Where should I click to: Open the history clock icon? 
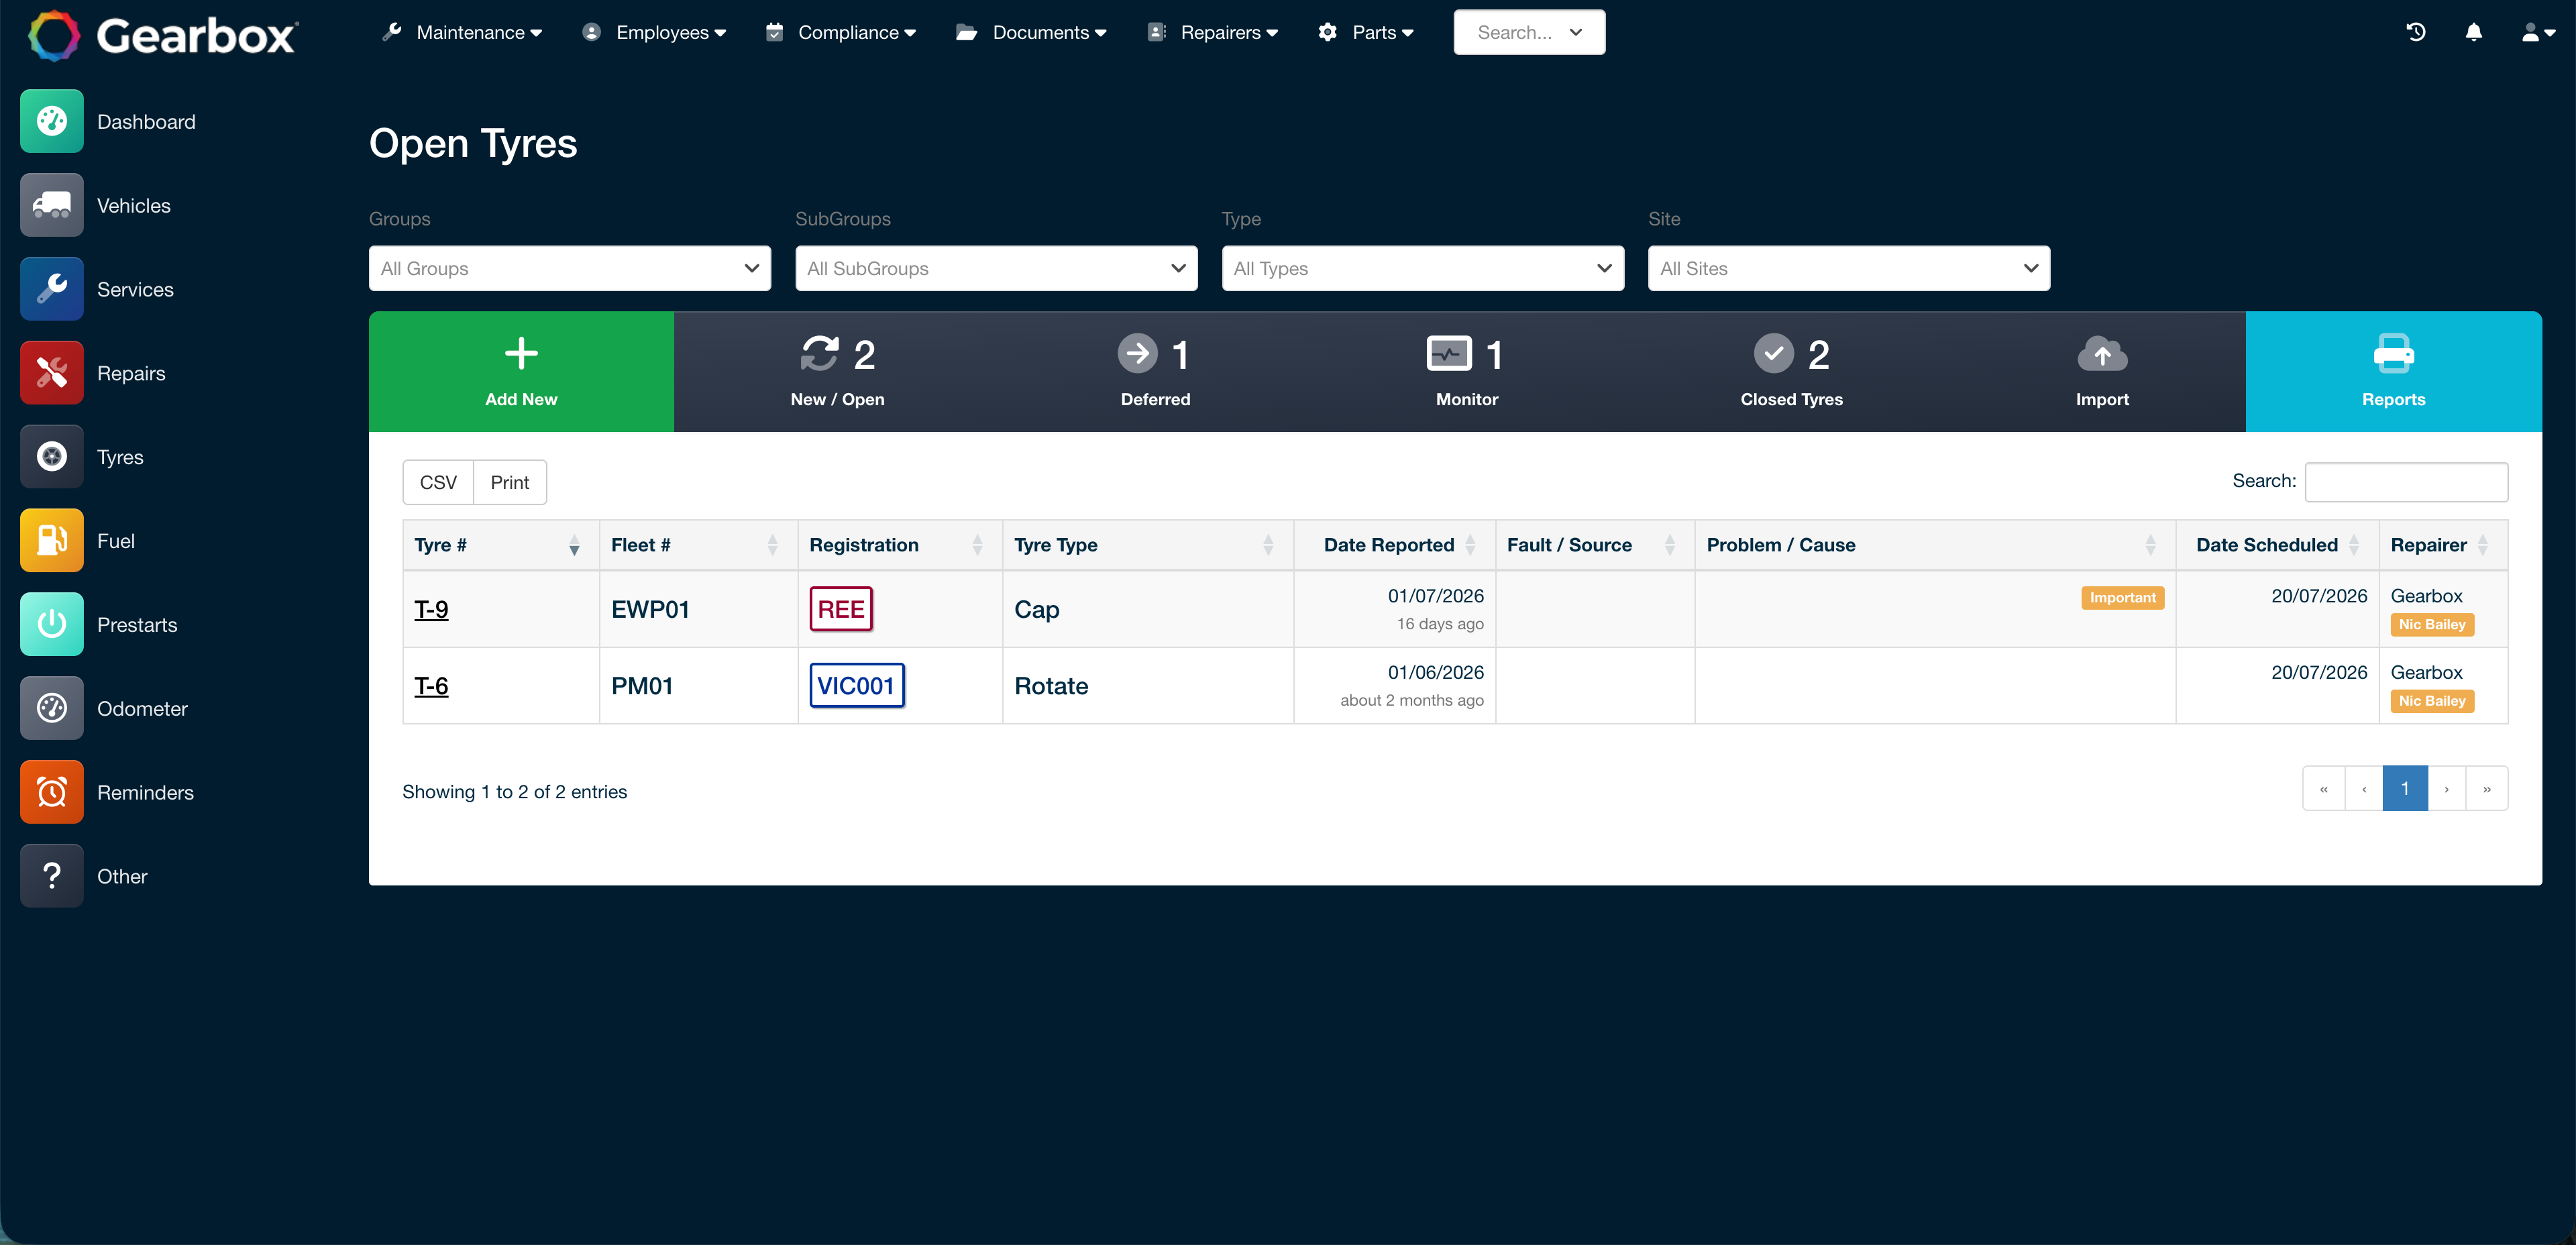(2416, 32)
